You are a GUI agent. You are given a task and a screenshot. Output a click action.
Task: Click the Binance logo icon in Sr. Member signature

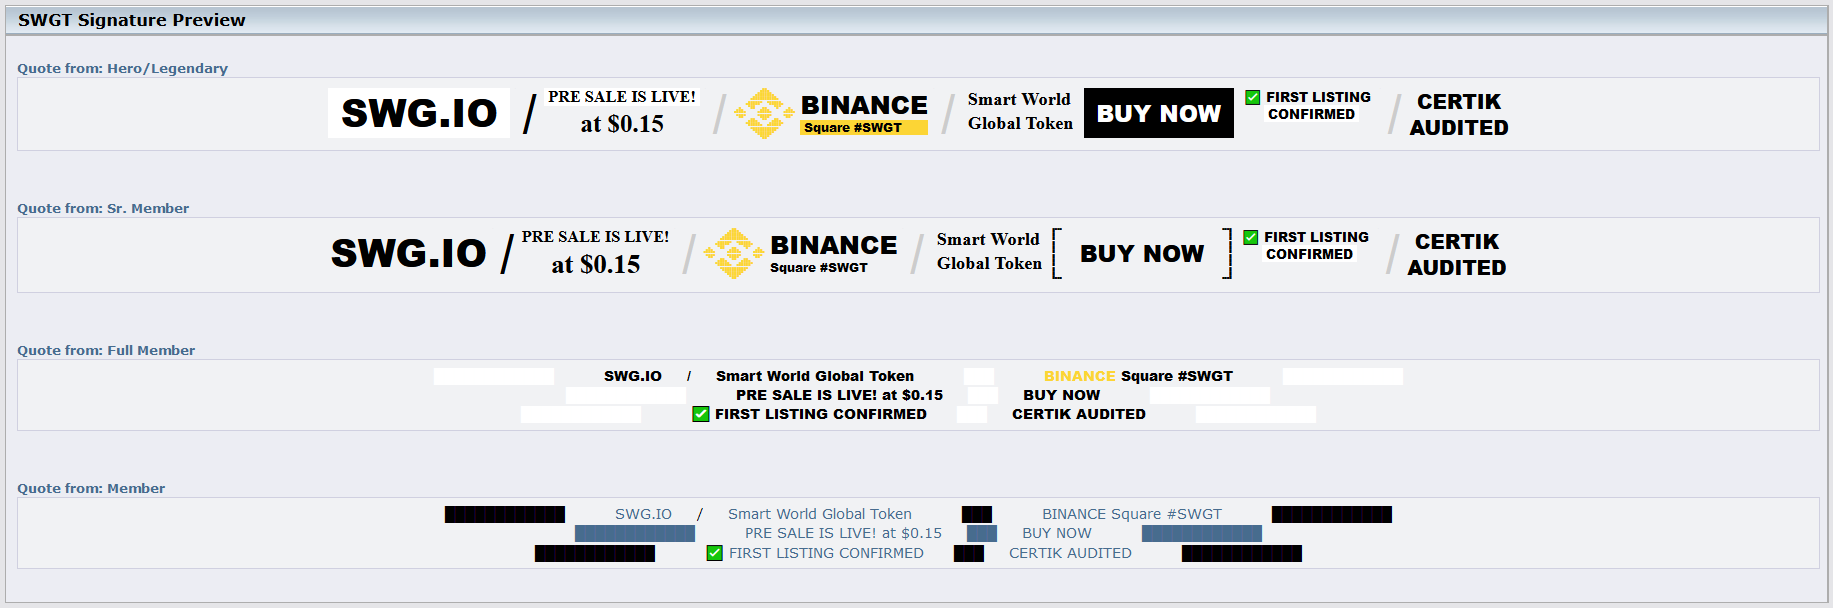734,253
